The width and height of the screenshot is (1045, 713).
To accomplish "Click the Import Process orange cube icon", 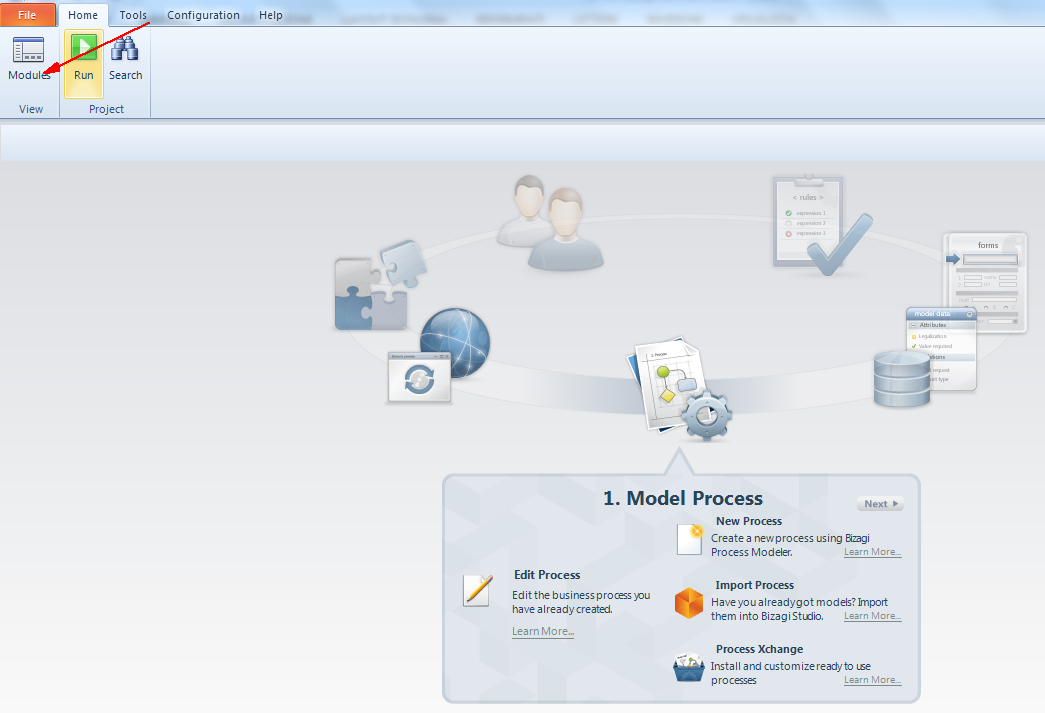I will pyautogui.click(x=688, y=603).
